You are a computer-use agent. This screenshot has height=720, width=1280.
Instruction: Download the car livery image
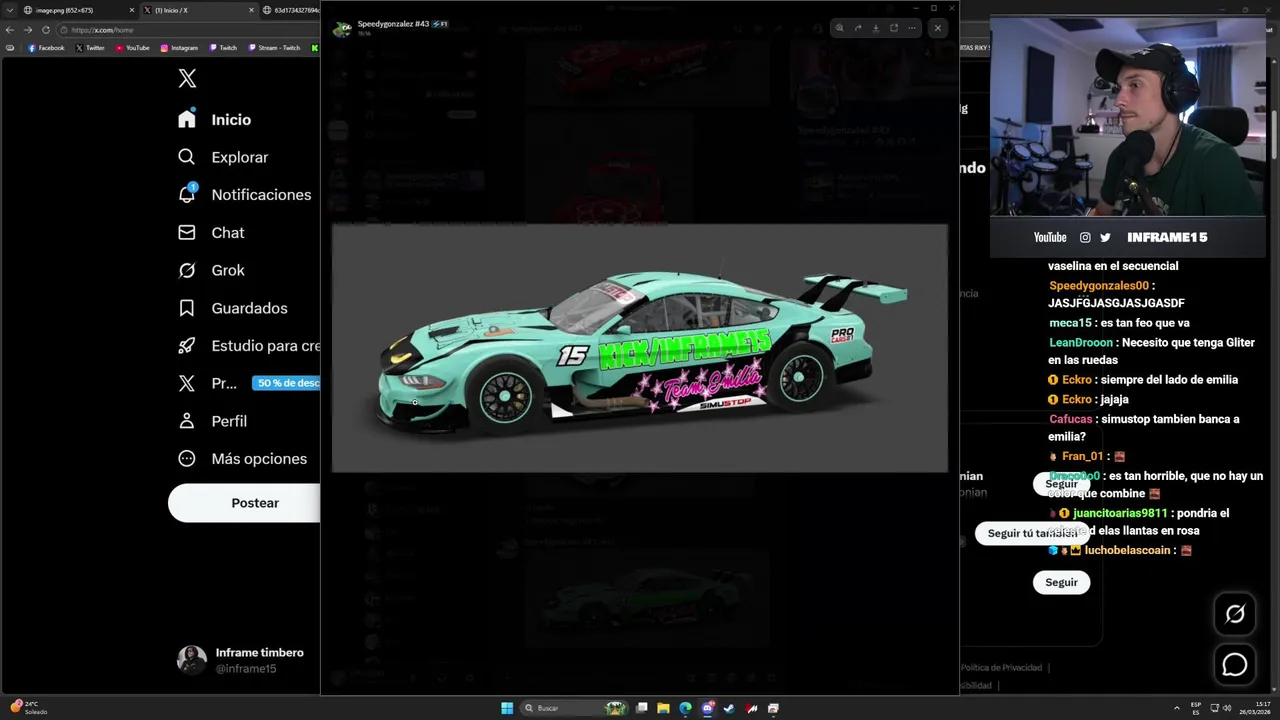tap(876, 28)
